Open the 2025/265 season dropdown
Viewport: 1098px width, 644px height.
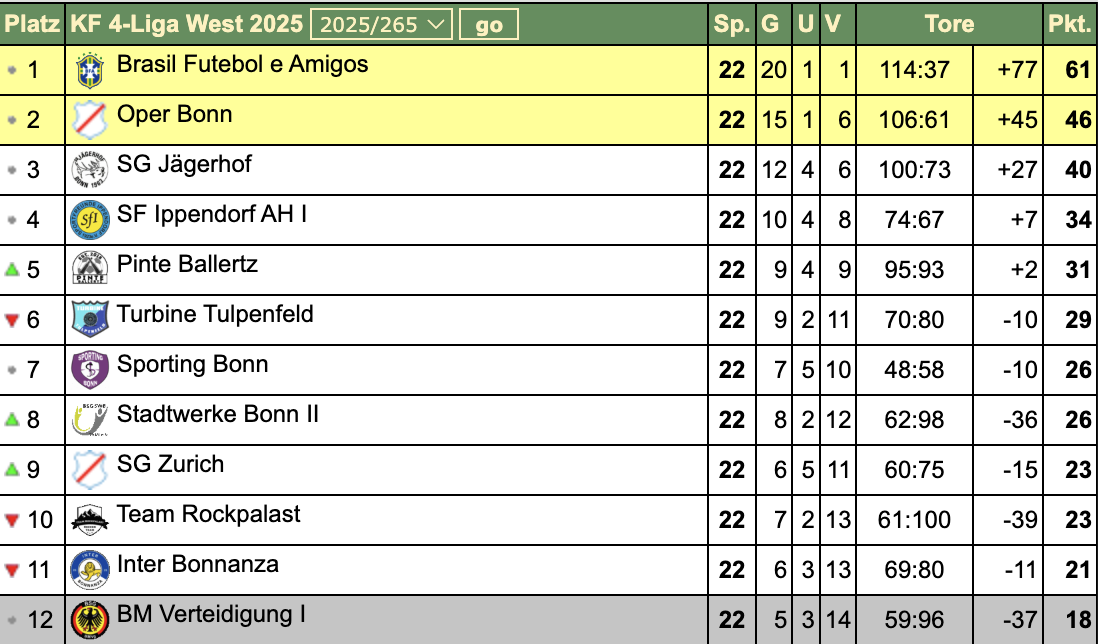coord(381,24)
